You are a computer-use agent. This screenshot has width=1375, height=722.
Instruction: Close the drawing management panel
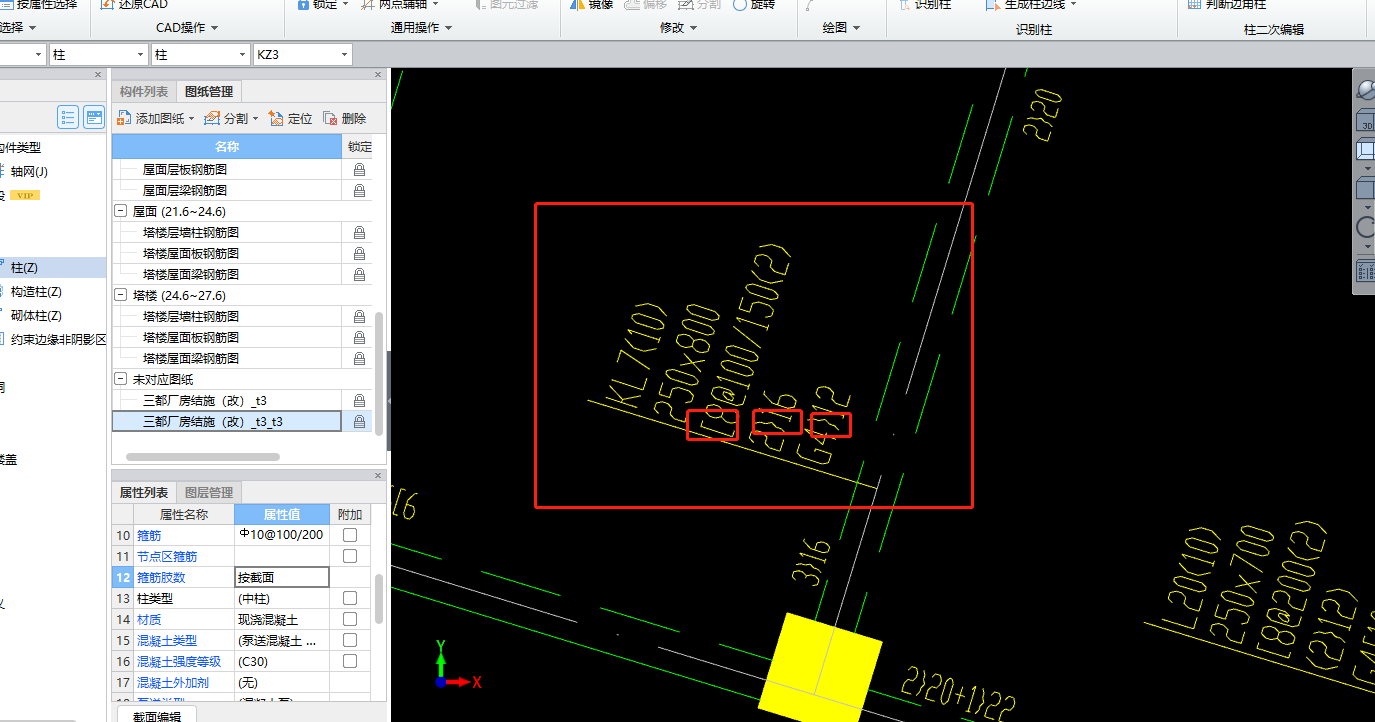(x=378, y=74)
